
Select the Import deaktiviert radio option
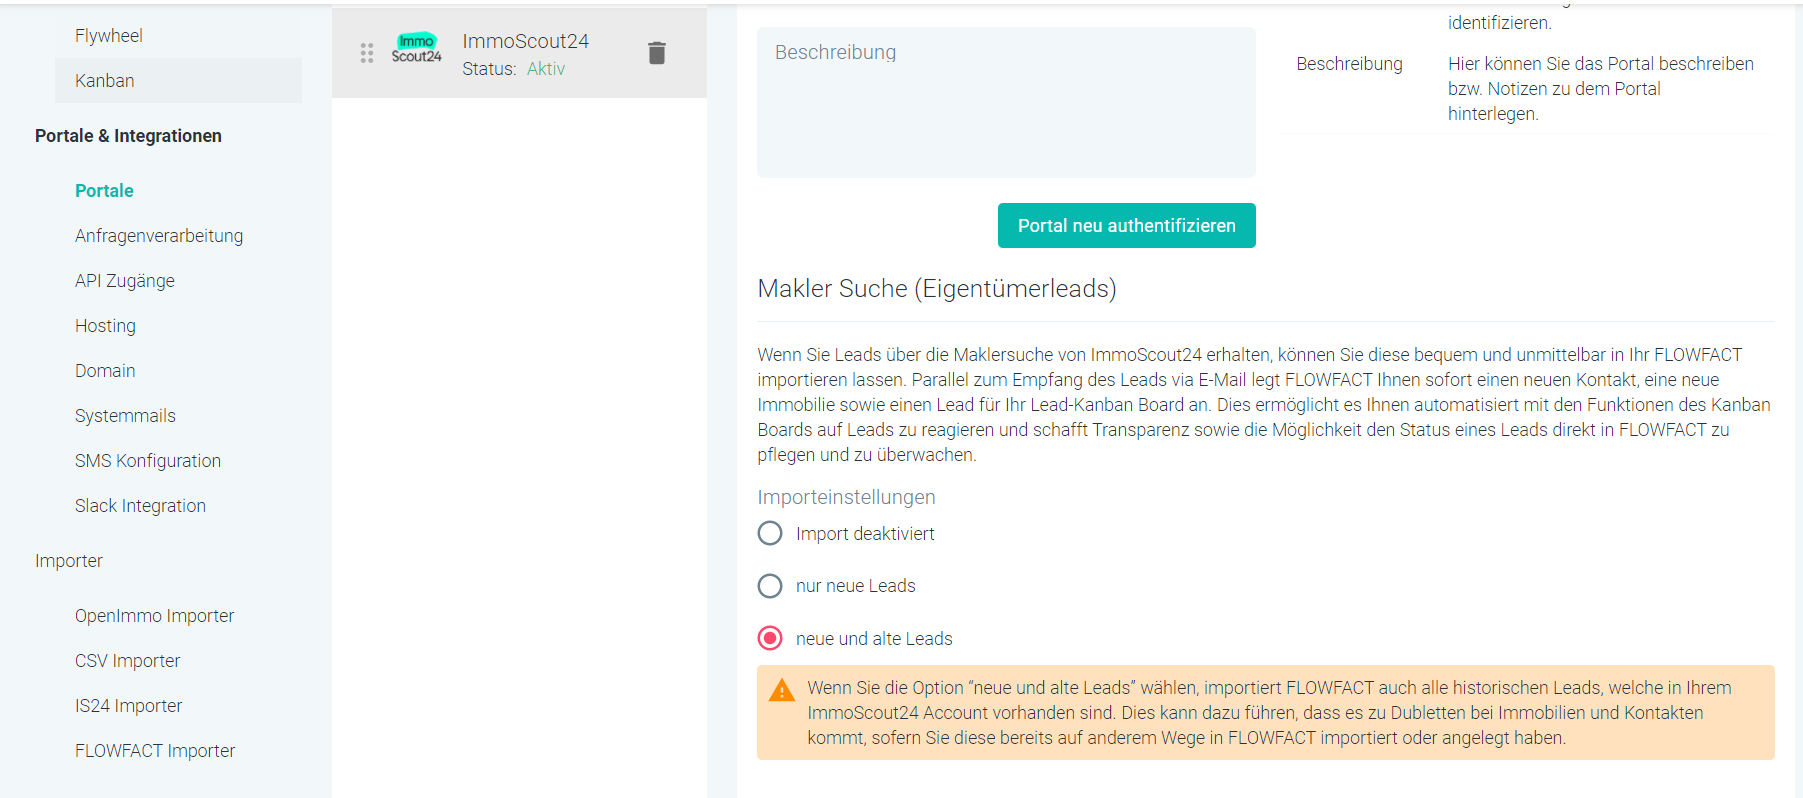pyautogui.click(x=770, y=533)
